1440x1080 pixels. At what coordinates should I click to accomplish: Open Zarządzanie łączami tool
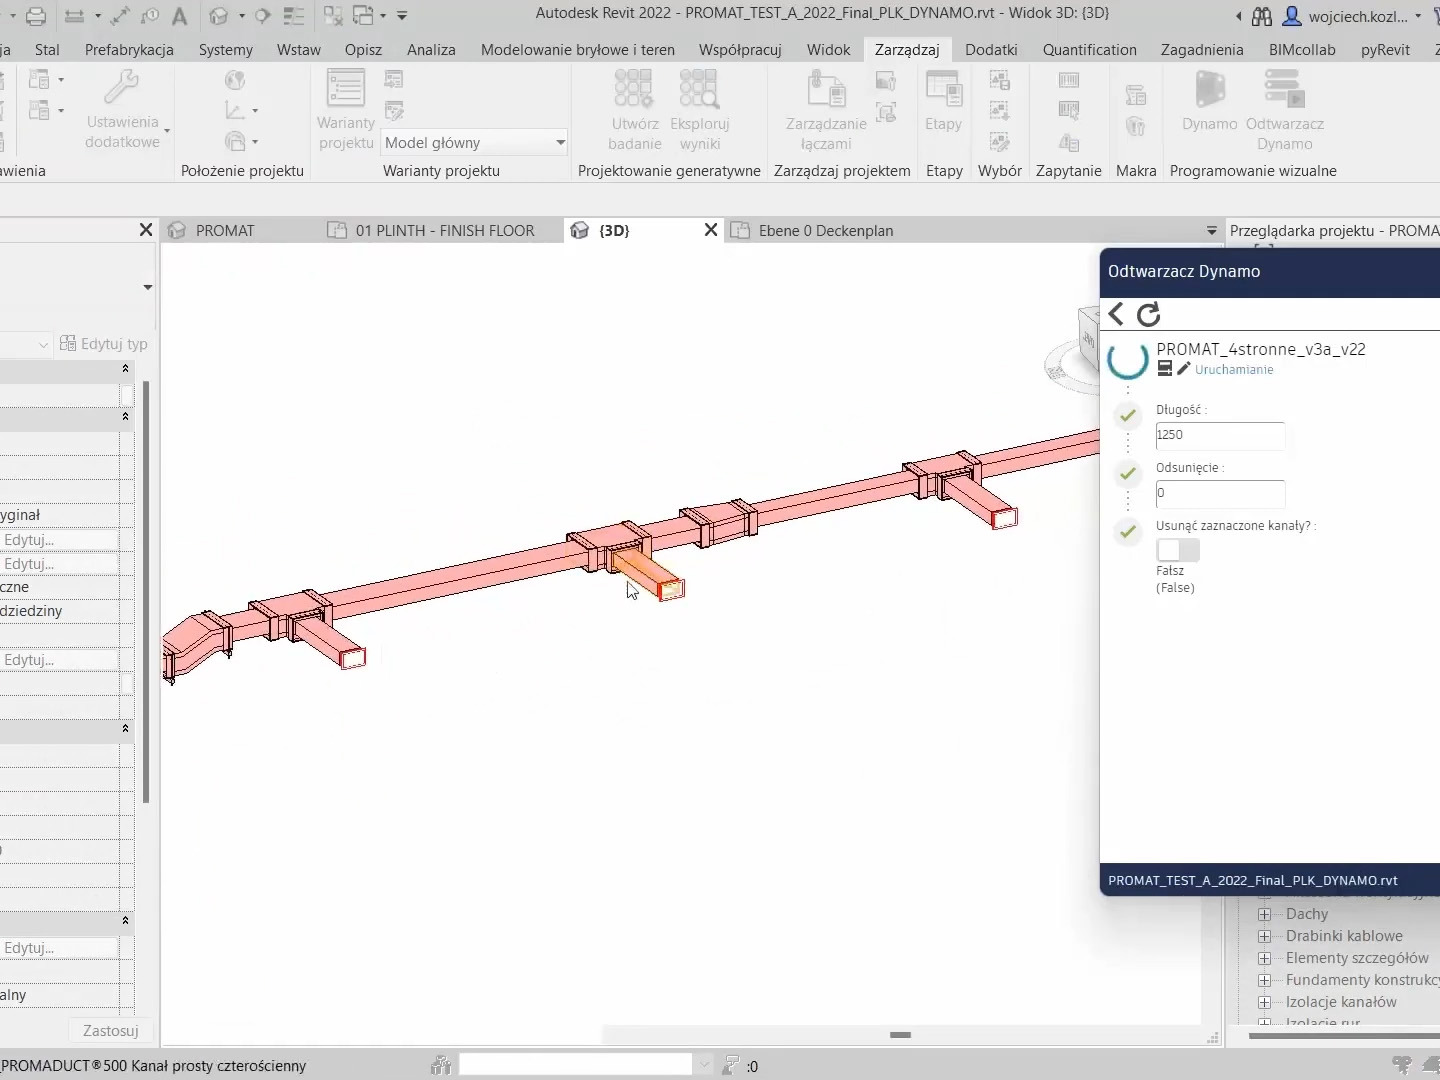tap(826, 109)
